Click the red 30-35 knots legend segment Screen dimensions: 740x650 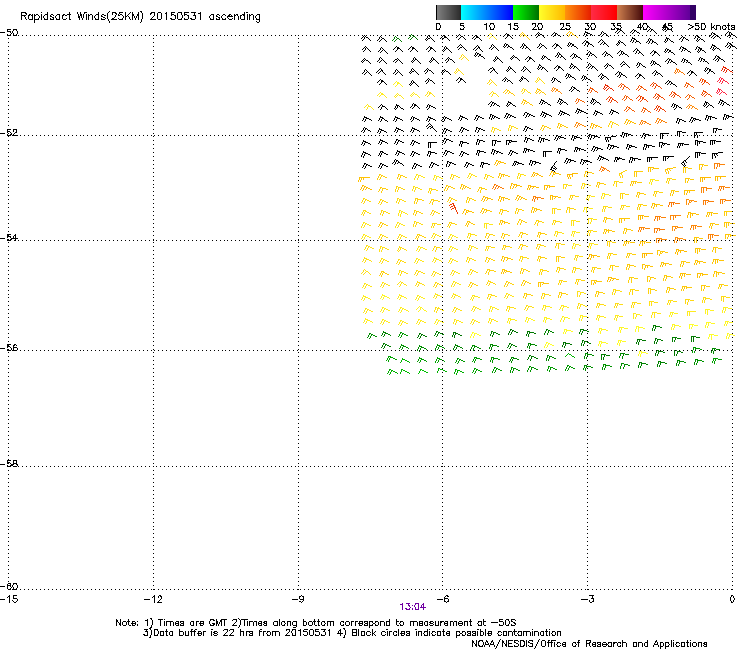point(604,12)
